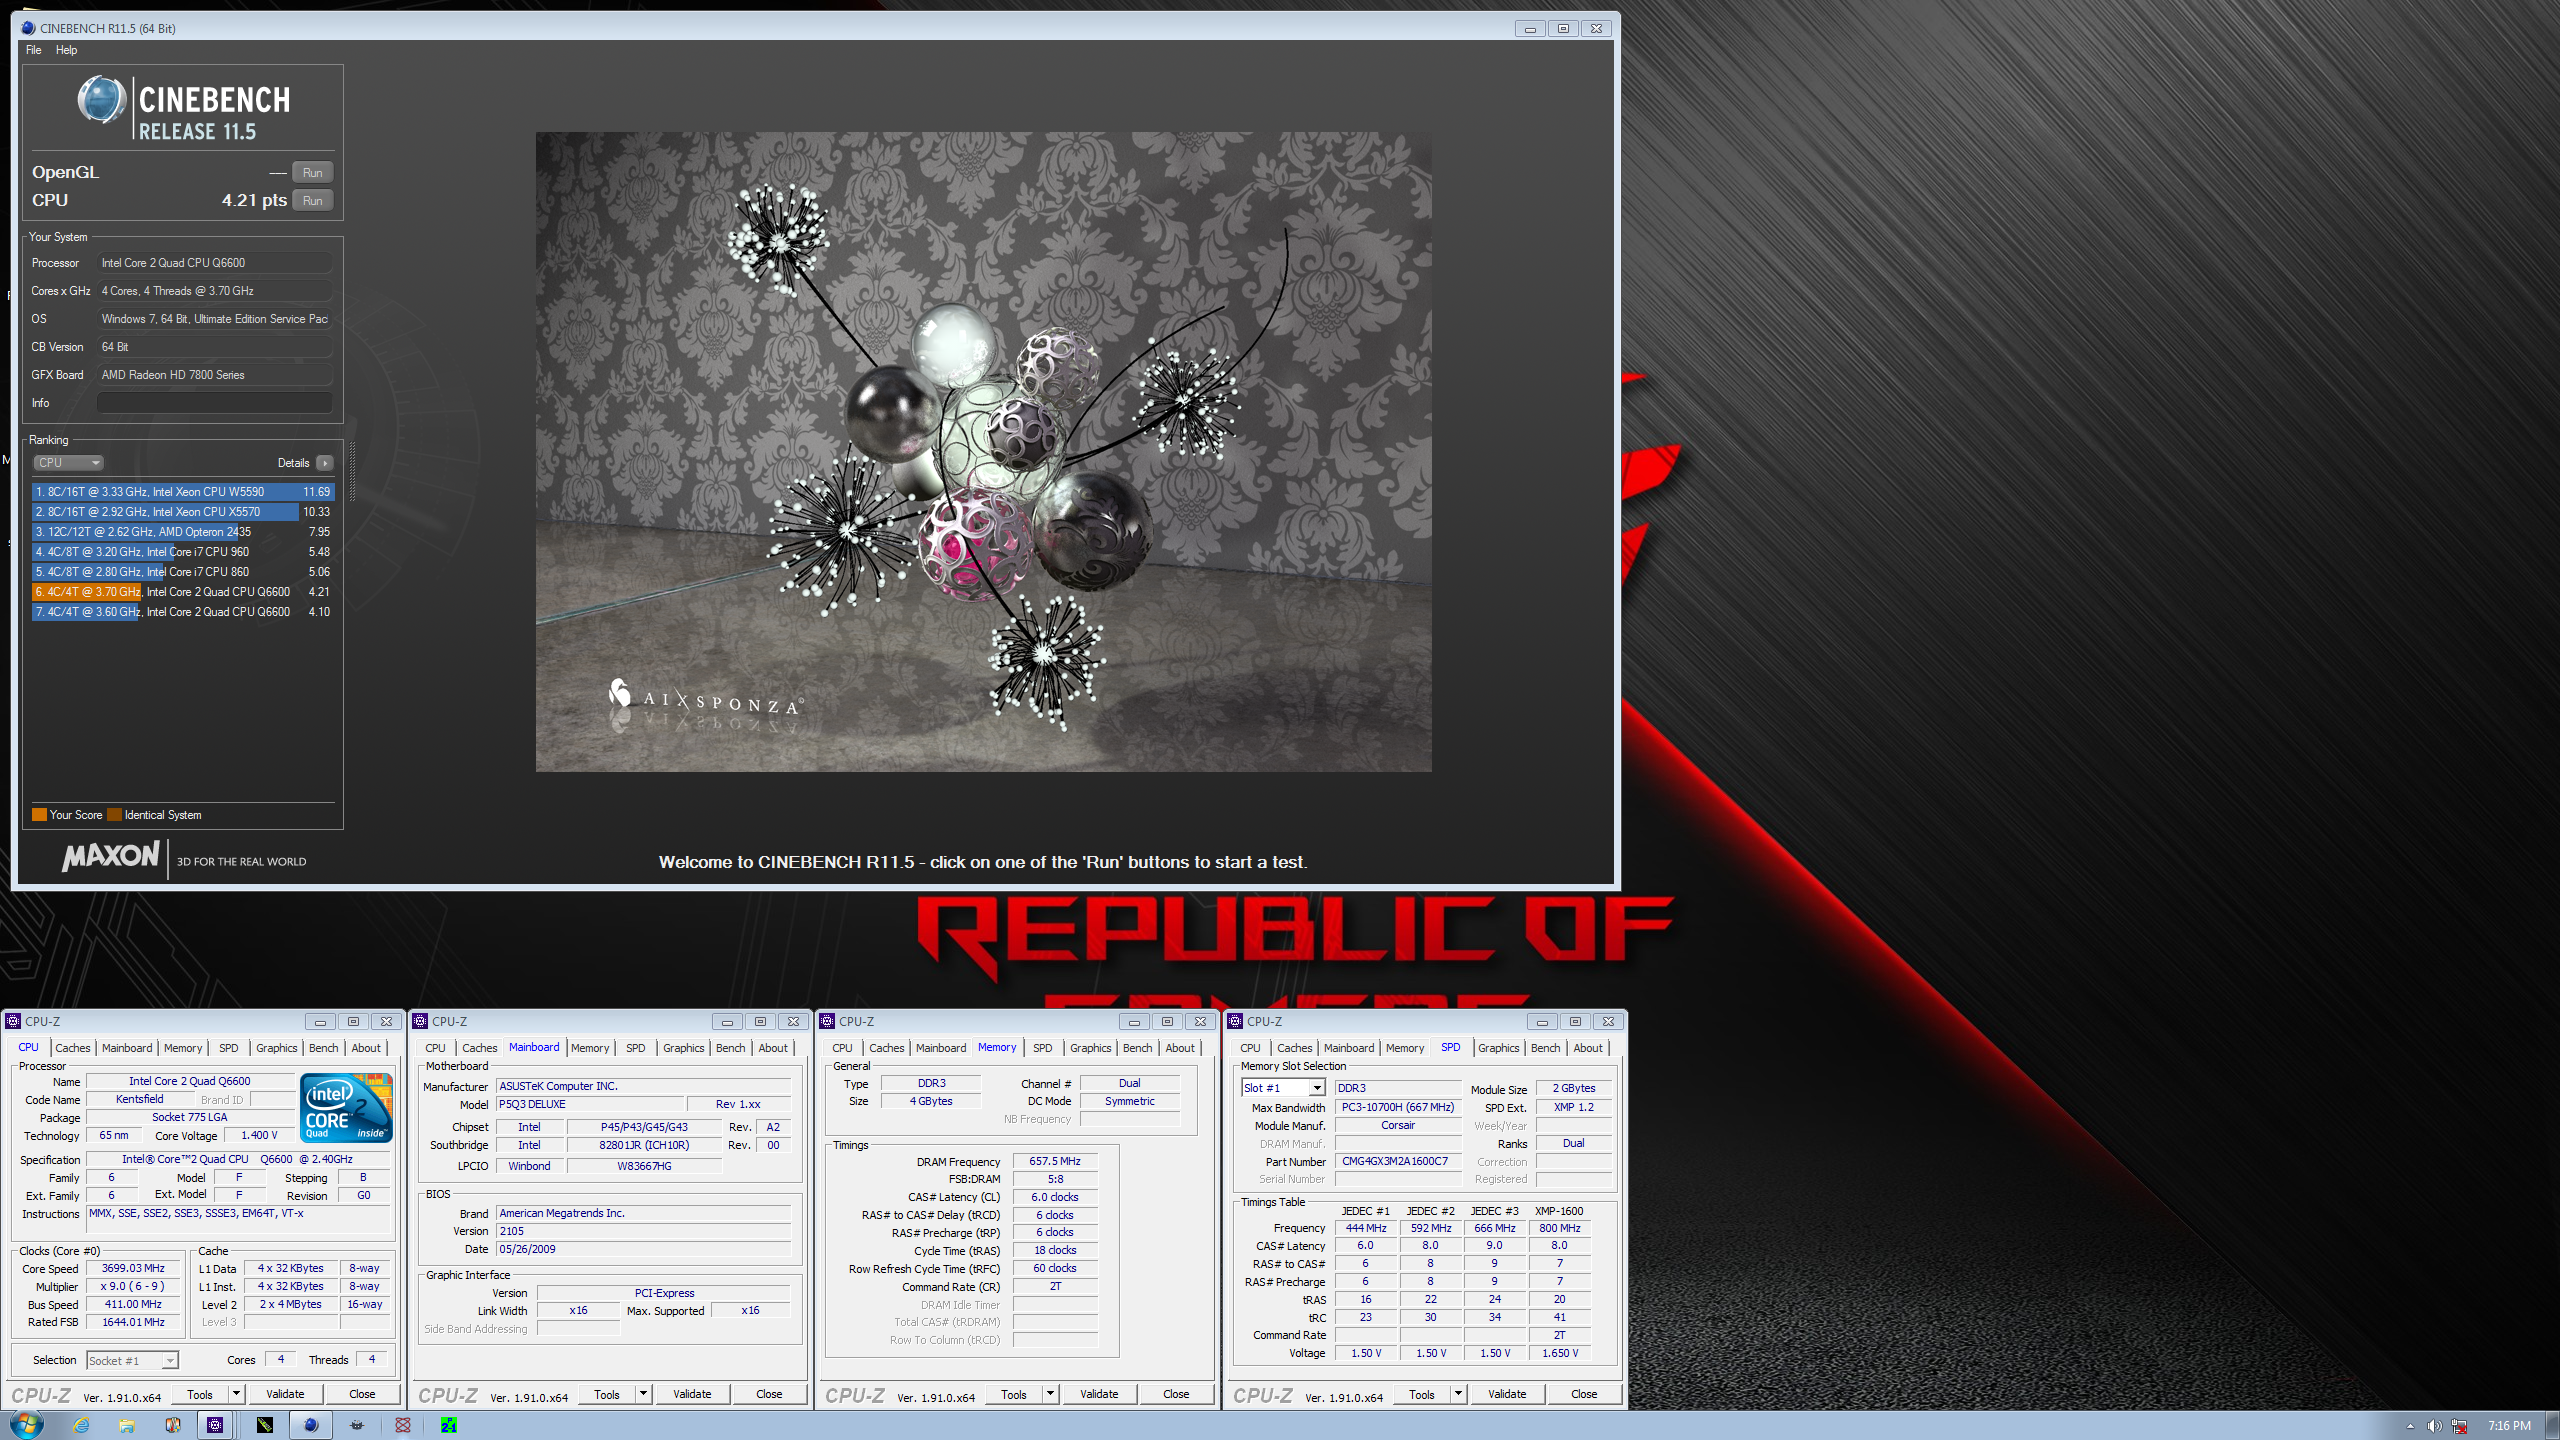
Task: Select ranking row Xeon CPU W5590
Action: pyautogui.click(x=183, y=492)
